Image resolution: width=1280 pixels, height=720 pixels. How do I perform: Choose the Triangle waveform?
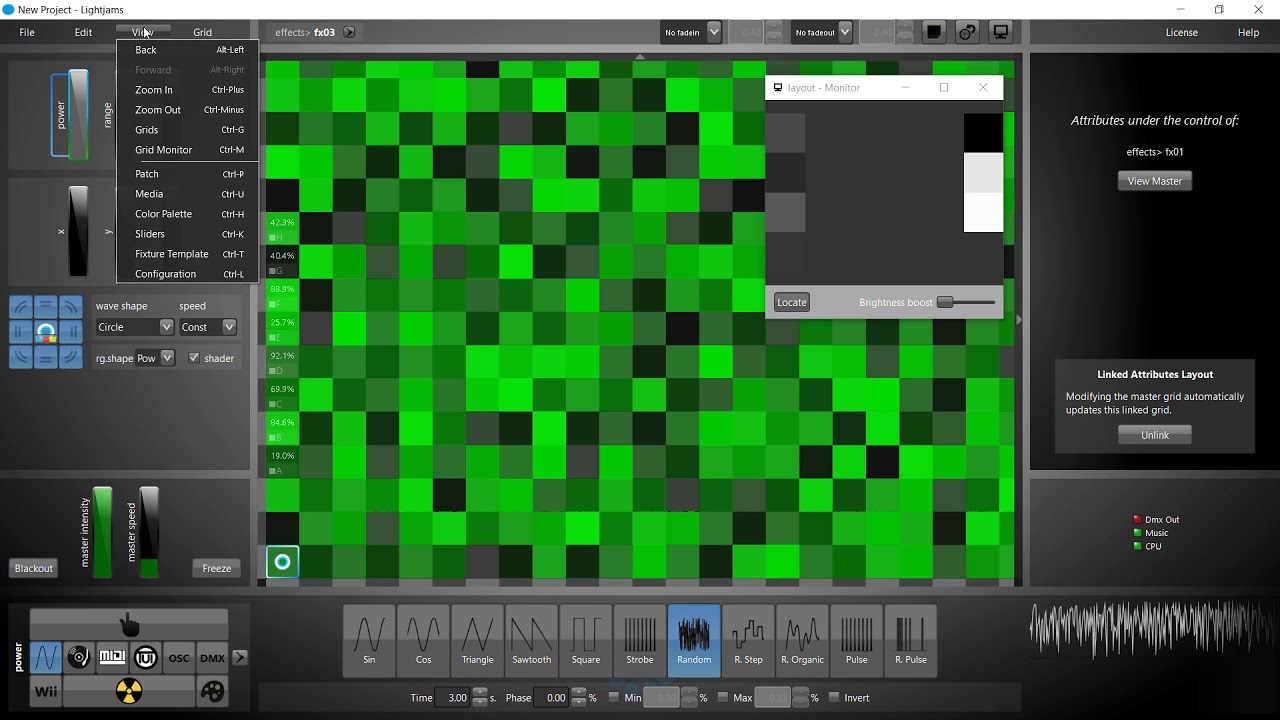point(477,641)
